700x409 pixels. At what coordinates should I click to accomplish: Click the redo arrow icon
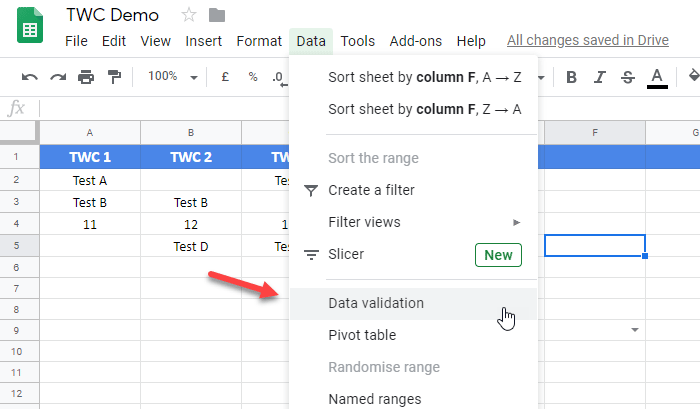(58, 77)
